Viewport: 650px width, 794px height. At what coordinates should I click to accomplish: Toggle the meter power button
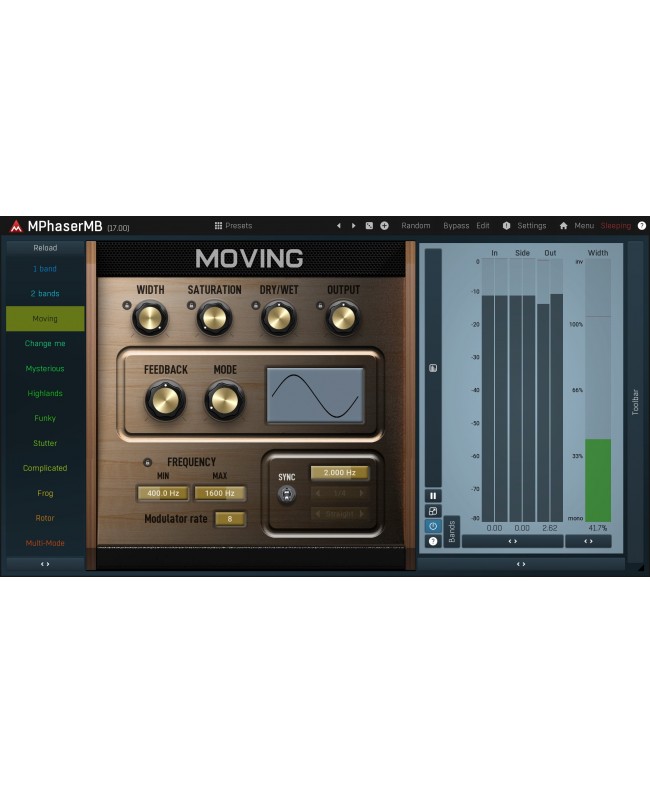(433, 526)
